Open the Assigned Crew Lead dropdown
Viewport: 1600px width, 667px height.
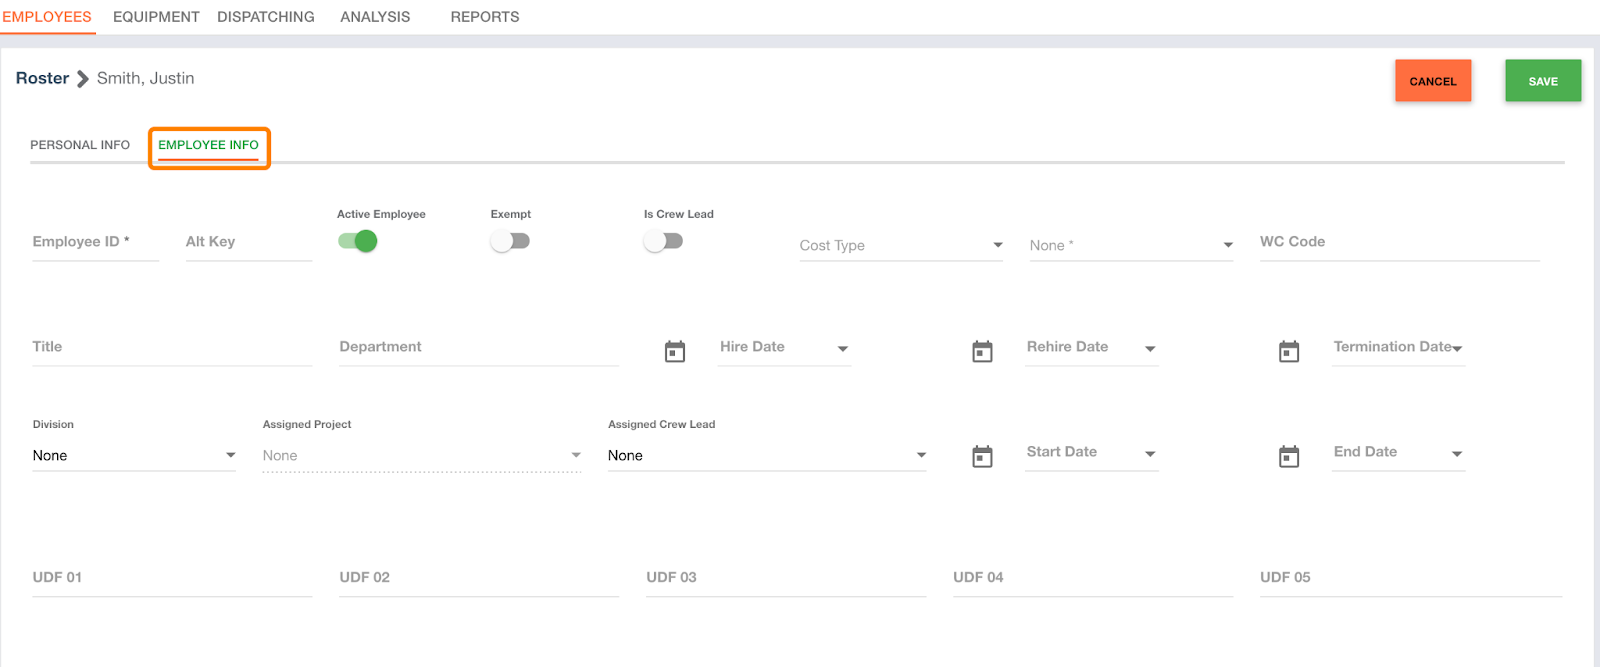pos(767,455)
